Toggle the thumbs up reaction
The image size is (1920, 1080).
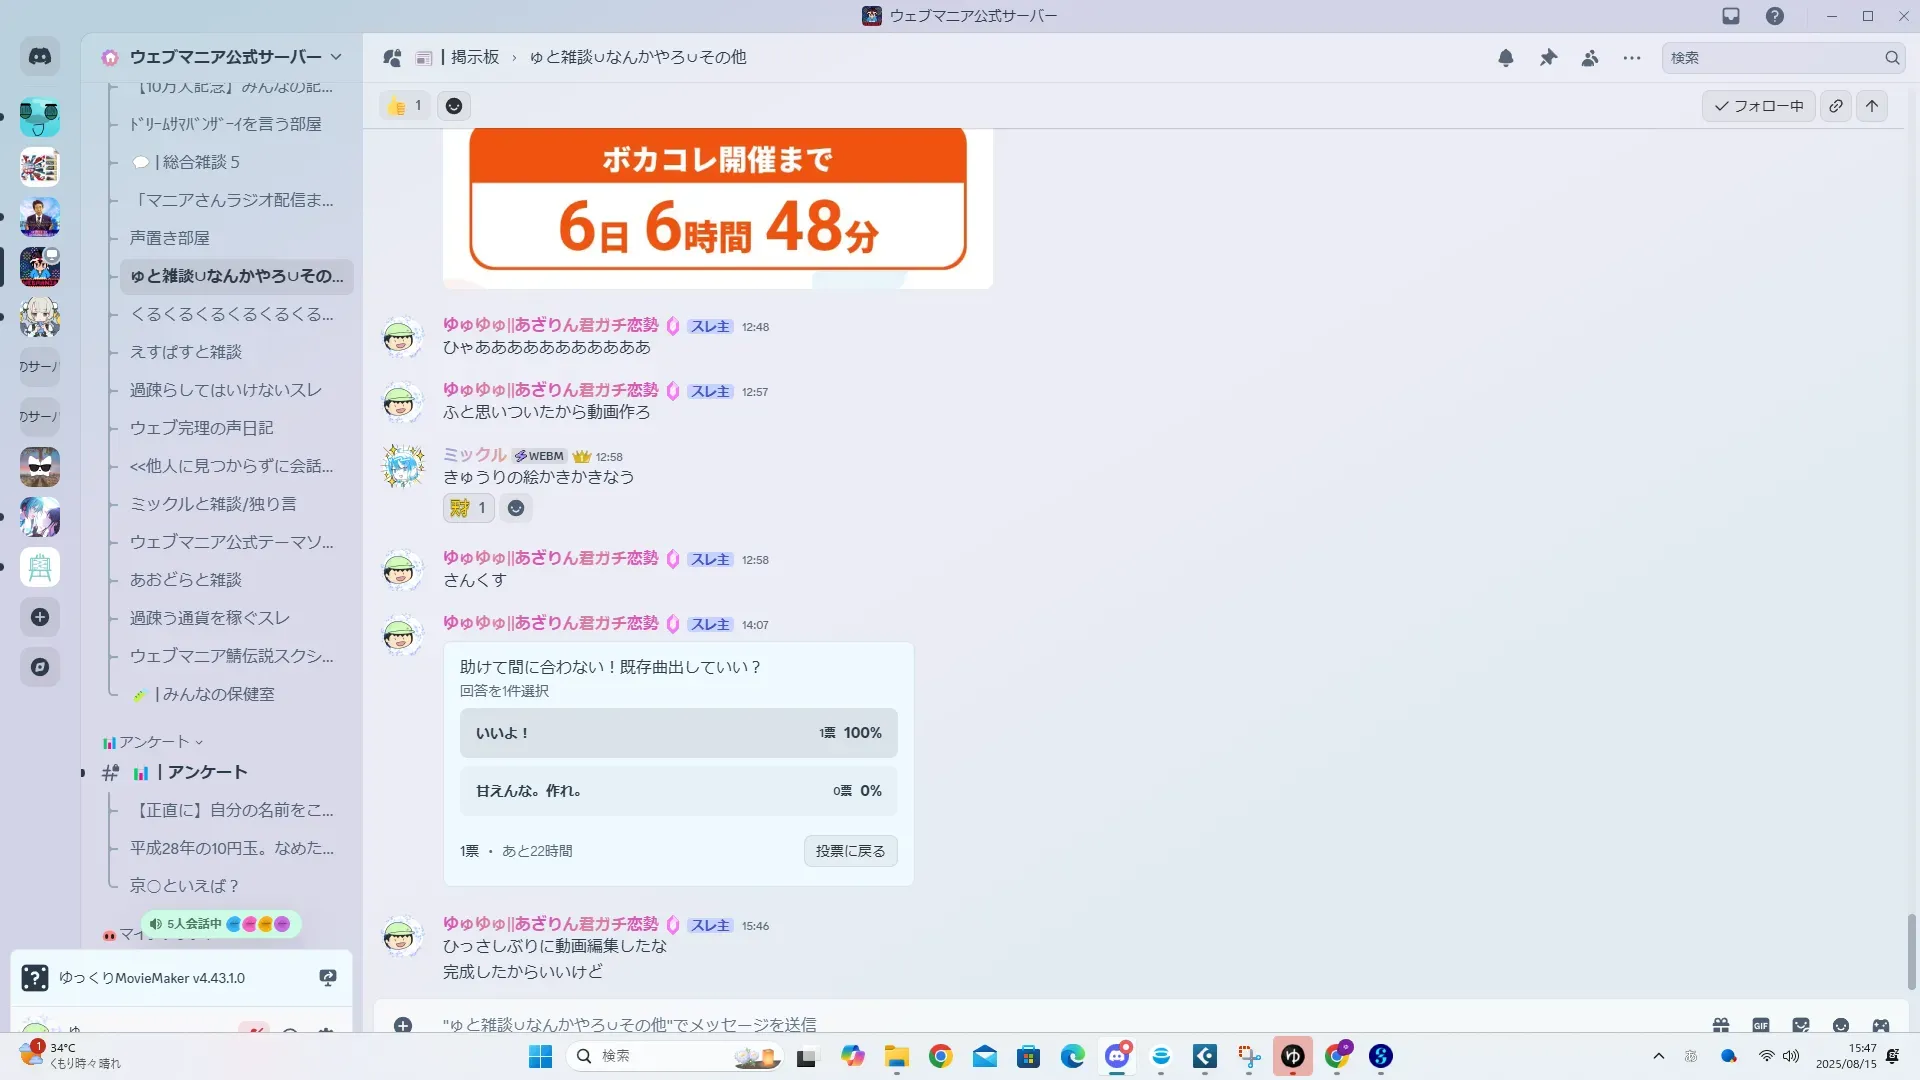click(405, 106)
